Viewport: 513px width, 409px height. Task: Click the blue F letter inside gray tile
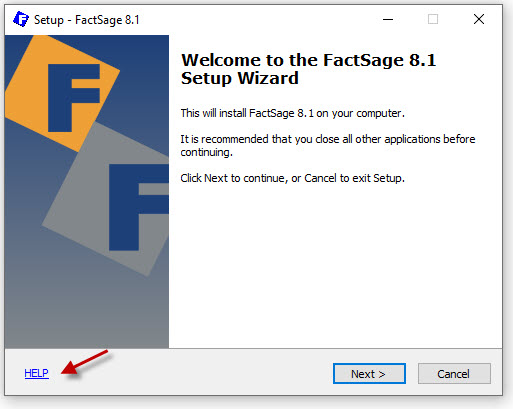coord(138,207)
